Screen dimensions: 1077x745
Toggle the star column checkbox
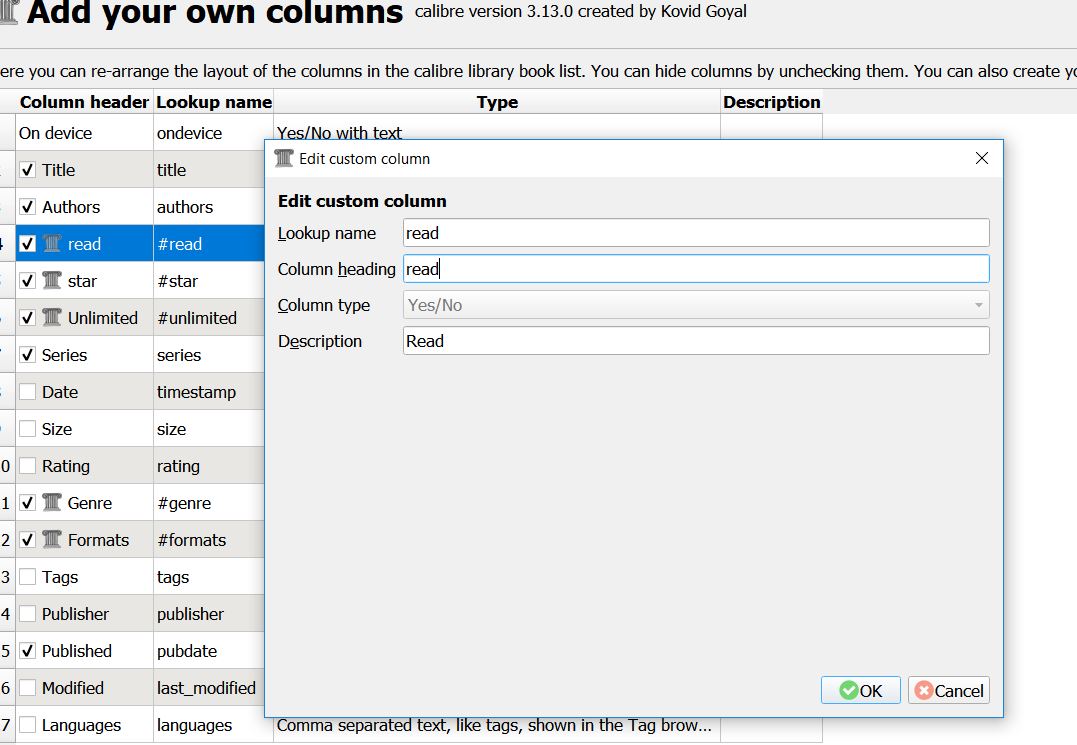pyautogui.click(x=27, y=281)
